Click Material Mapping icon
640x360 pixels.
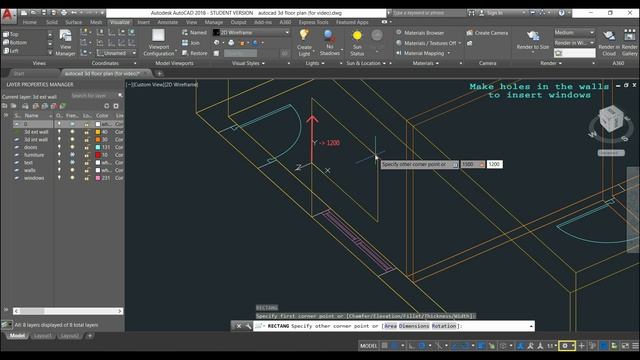(399, 53)
